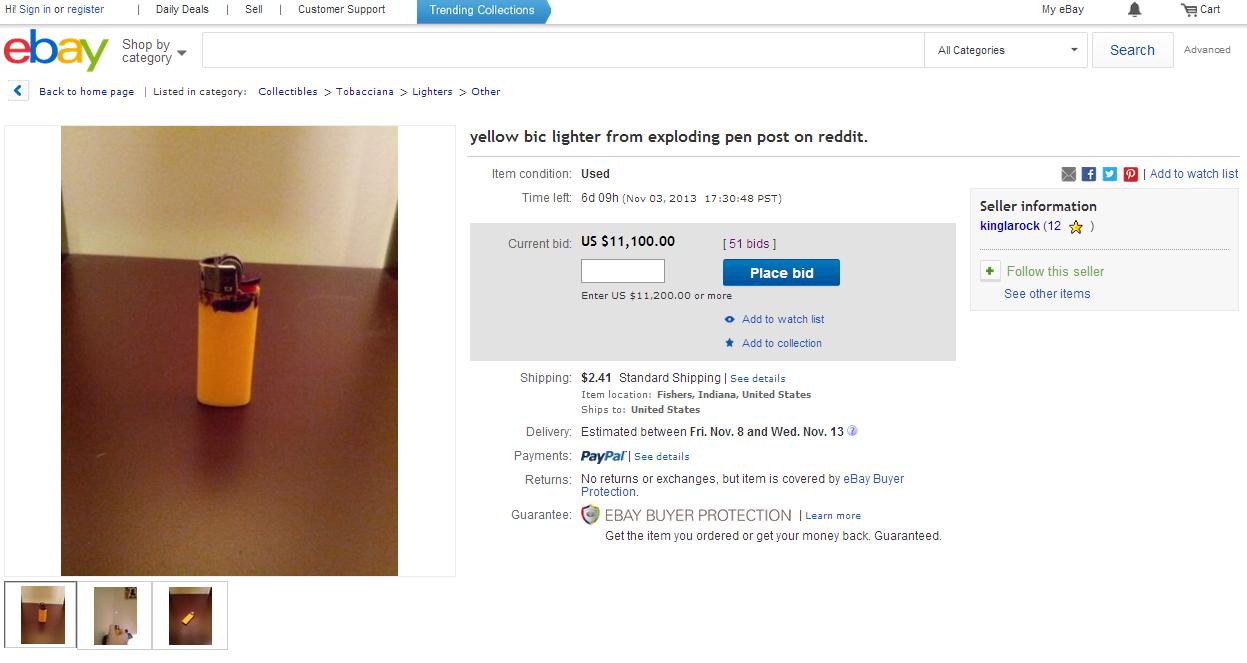Open the All Categories dropdown

point(1007,50)
